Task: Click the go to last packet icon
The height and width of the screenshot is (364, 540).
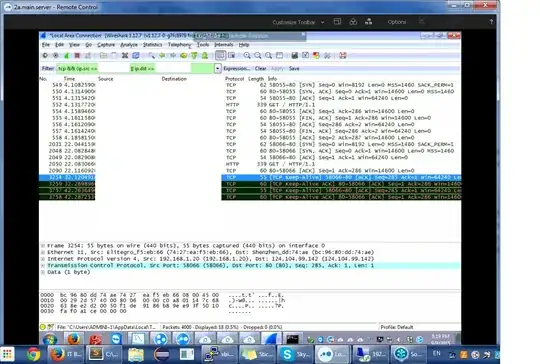Action: click(205, 55)
